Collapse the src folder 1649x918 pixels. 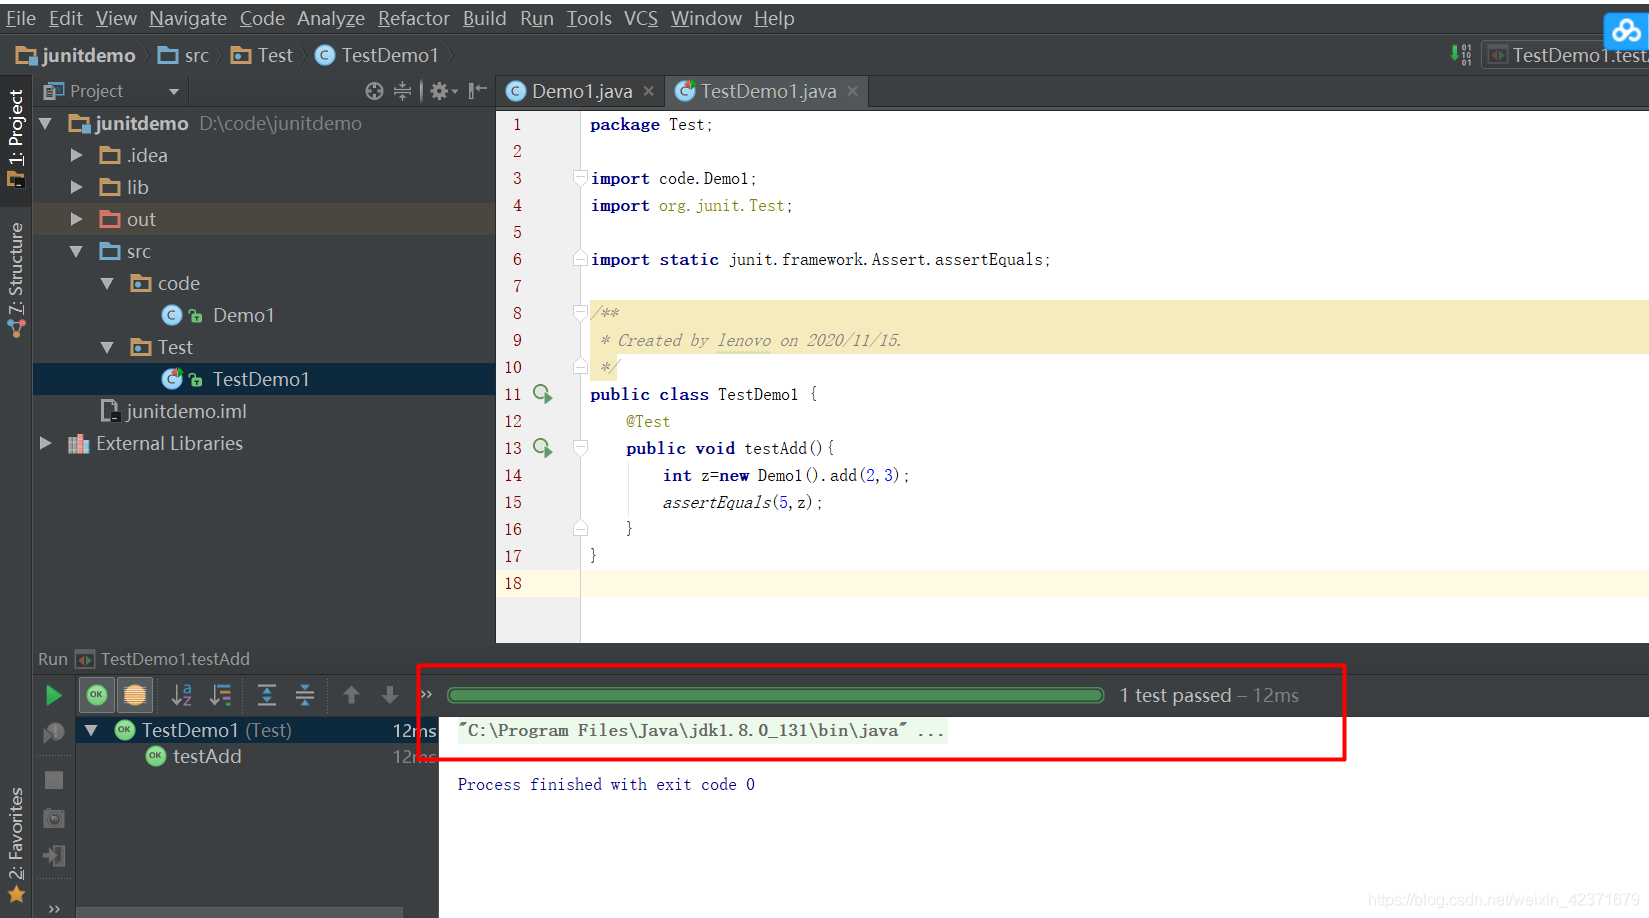pos(76,251)
